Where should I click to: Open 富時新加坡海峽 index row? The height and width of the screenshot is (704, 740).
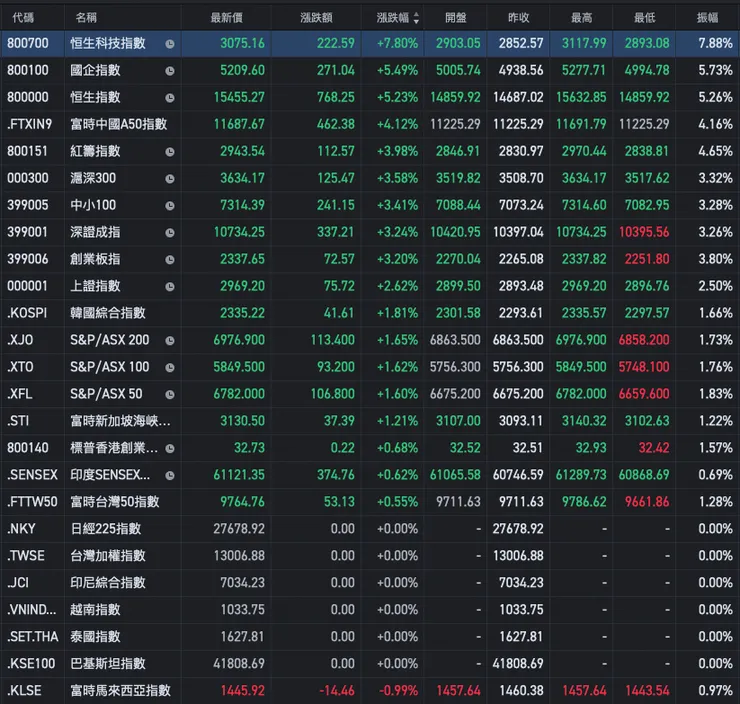pos(370,420)
